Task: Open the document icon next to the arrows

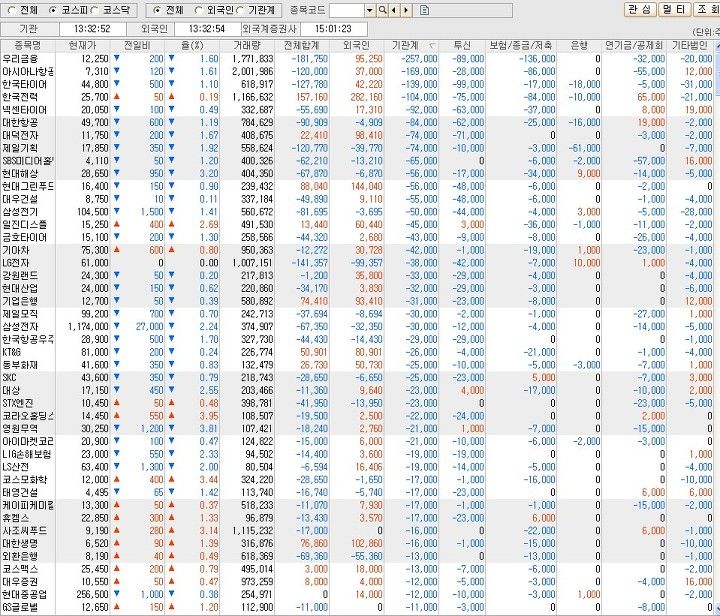Action: [x=424, y=10]
